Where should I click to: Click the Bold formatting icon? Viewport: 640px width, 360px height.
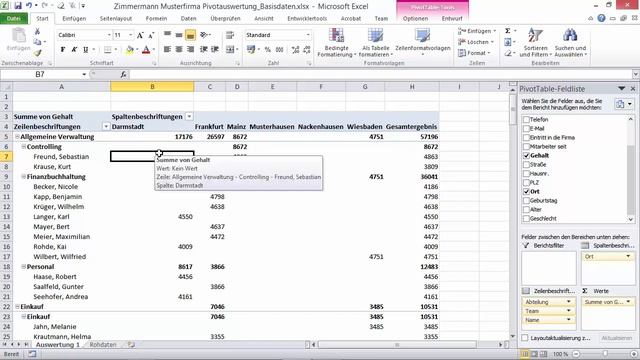(x=63, y=49)
